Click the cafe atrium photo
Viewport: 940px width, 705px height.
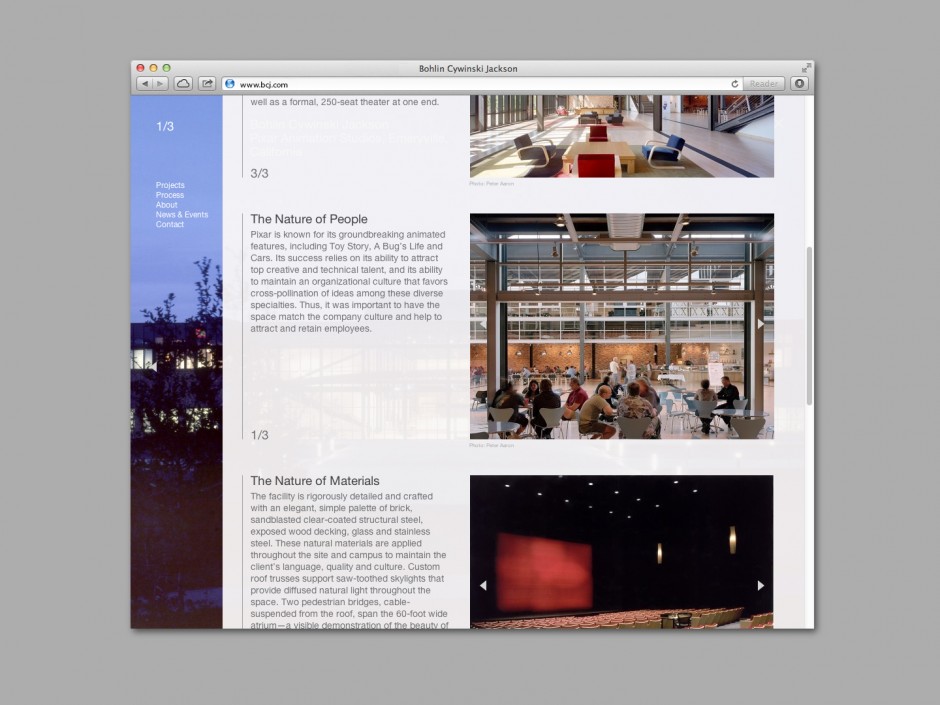click(x=622, y=326)
